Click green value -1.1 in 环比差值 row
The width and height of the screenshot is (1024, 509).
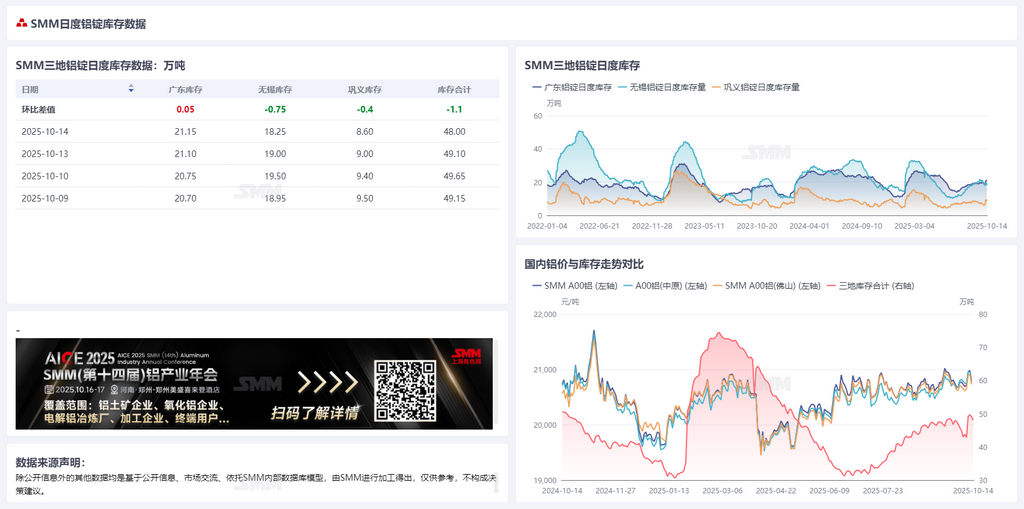click(x=455, y=110)
